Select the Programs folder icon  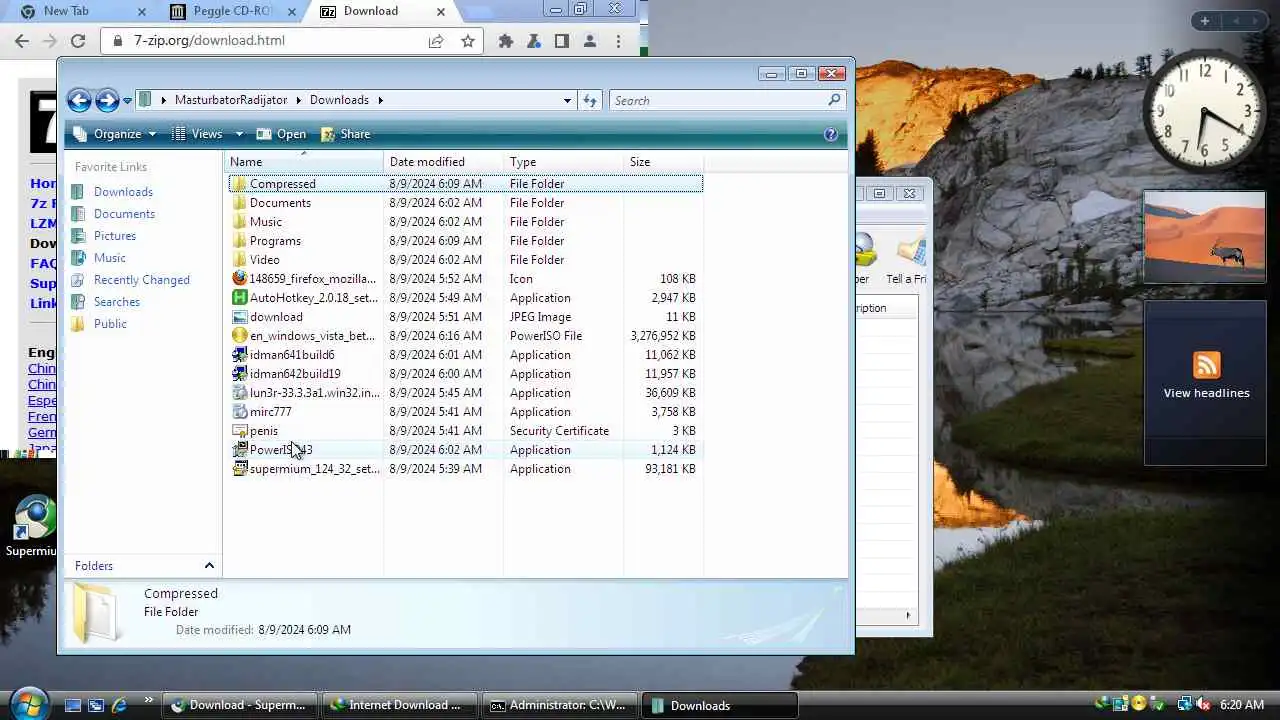coord(239,241)
